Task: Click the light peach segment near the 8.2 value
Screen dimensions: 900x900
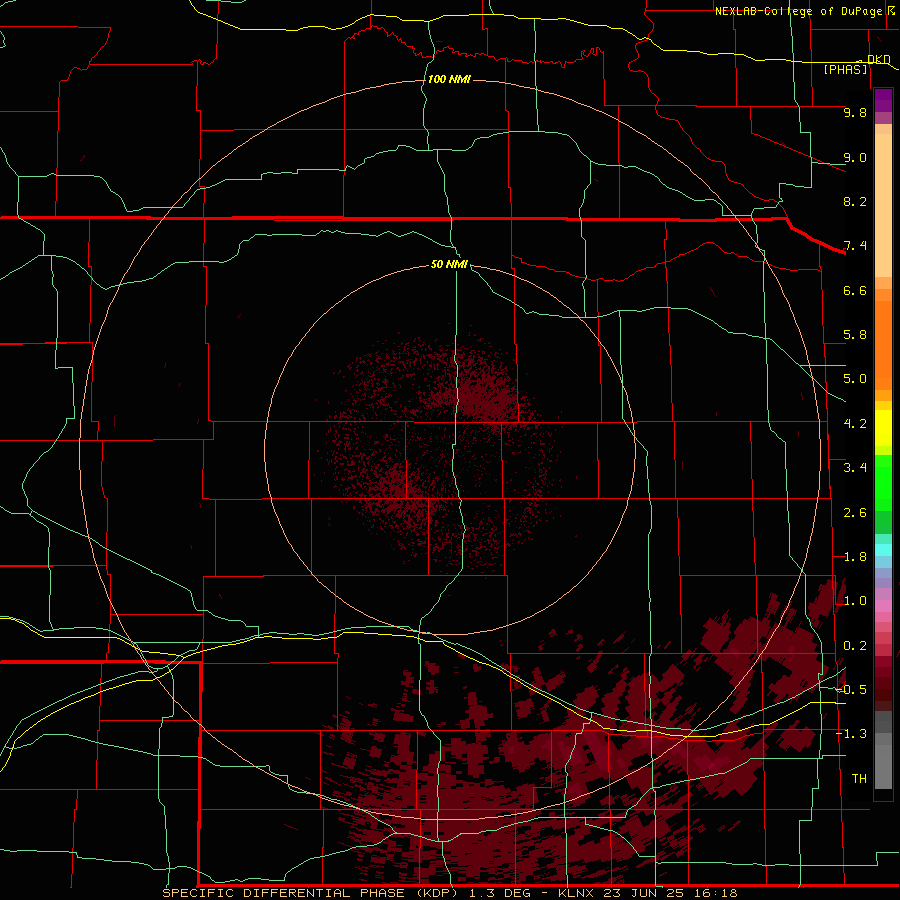Action: 883,205
